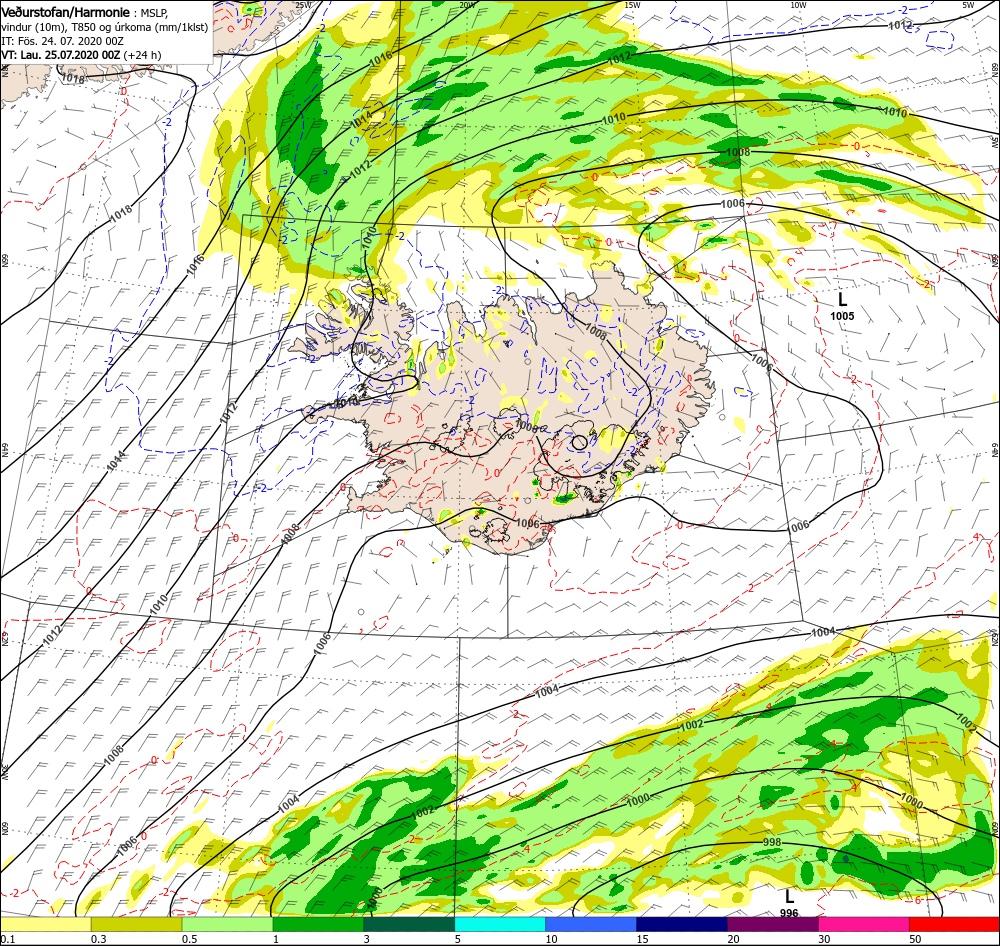This screenshot has width=1000, height=946.
Task: Click the olive 0.3–0.5 legend swatch
Action: click(136, 924)
